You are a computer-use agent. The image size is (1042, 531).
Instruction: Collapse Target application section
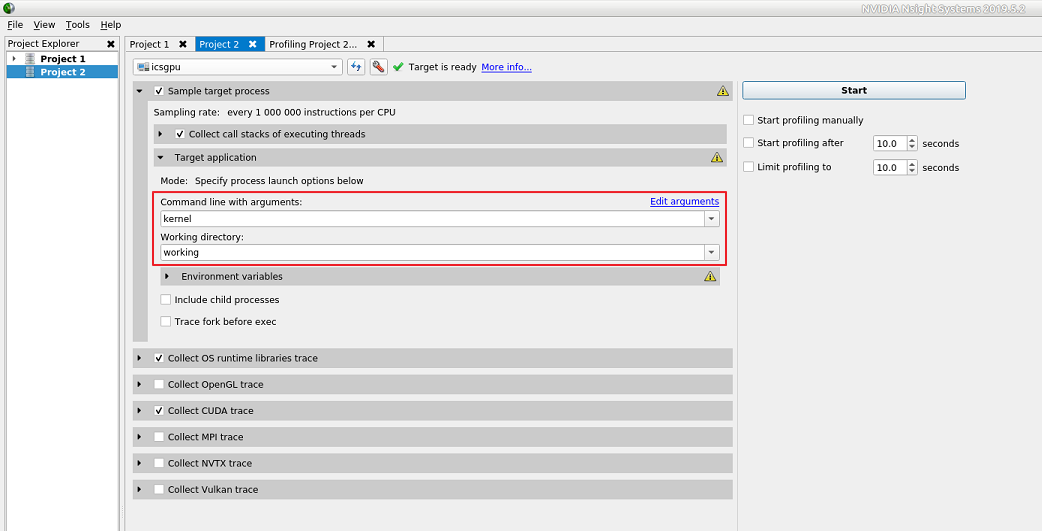160,158
